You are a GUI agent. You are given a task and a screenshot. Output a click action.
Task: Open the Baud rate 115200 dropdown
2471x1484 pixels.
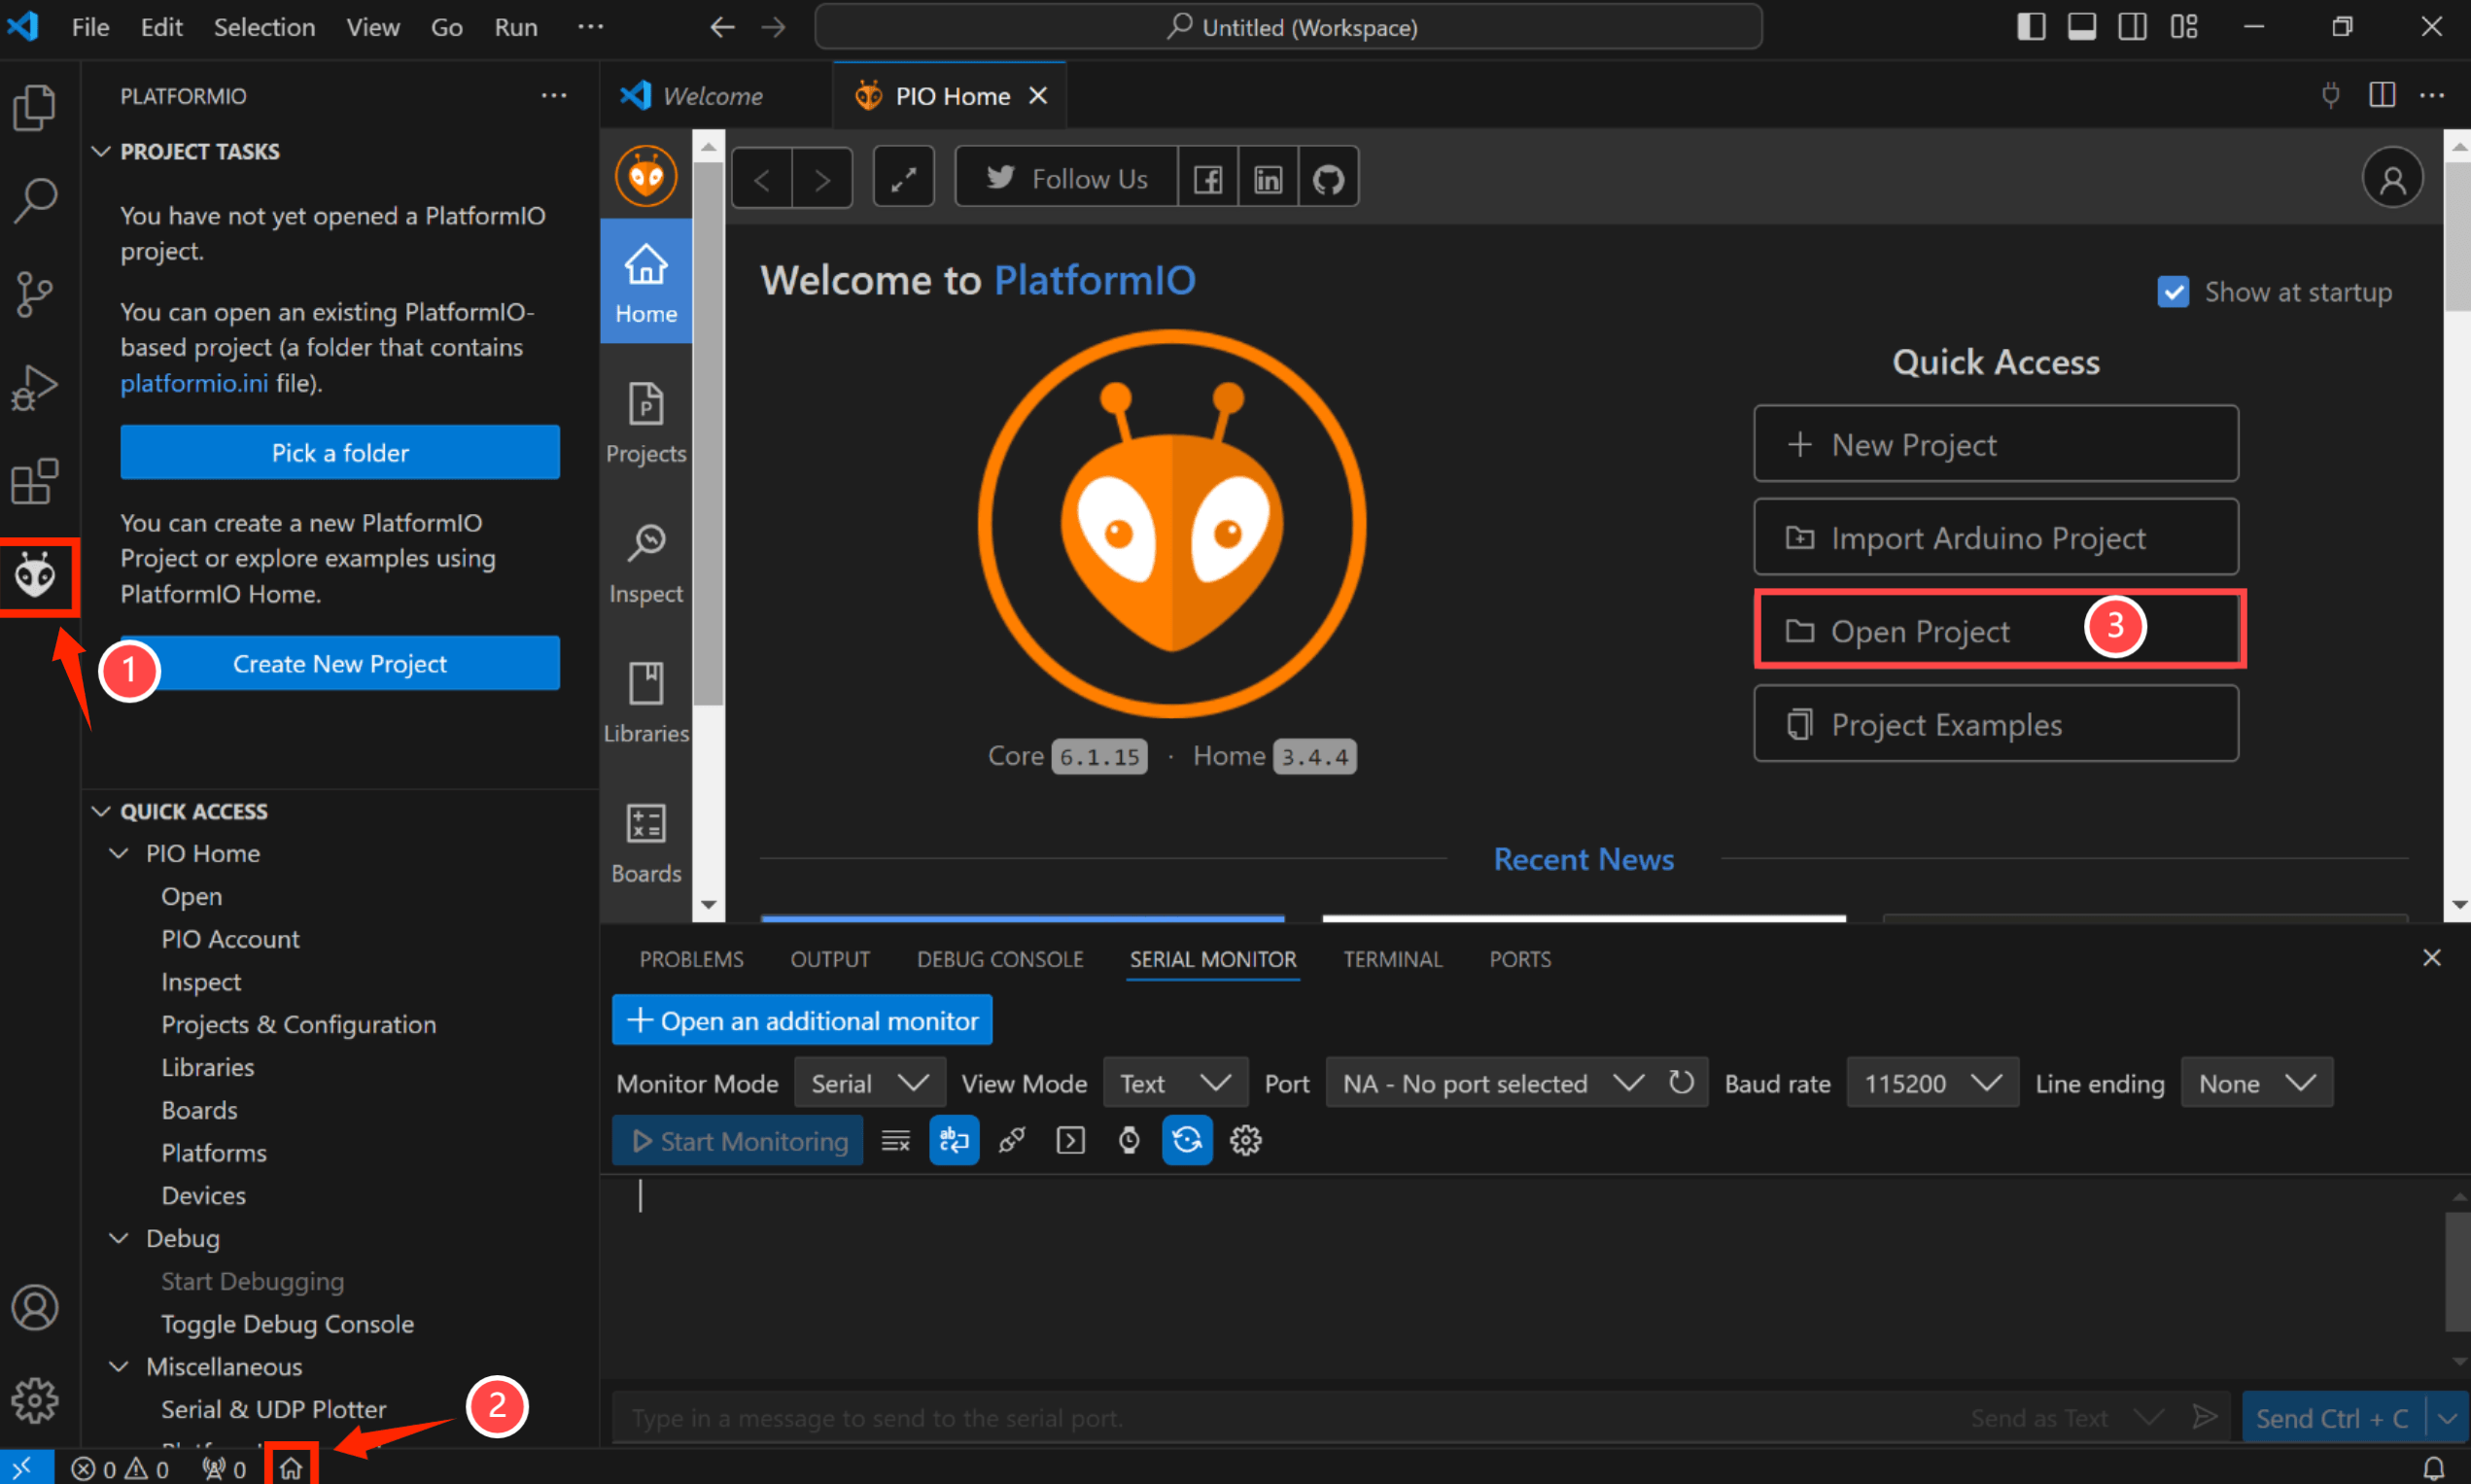(x=1933, y=1083)
